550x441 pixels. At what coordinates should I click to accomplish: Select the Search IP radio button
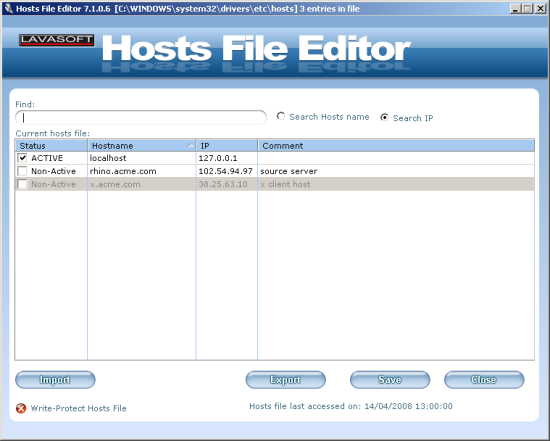coord(384,117)
